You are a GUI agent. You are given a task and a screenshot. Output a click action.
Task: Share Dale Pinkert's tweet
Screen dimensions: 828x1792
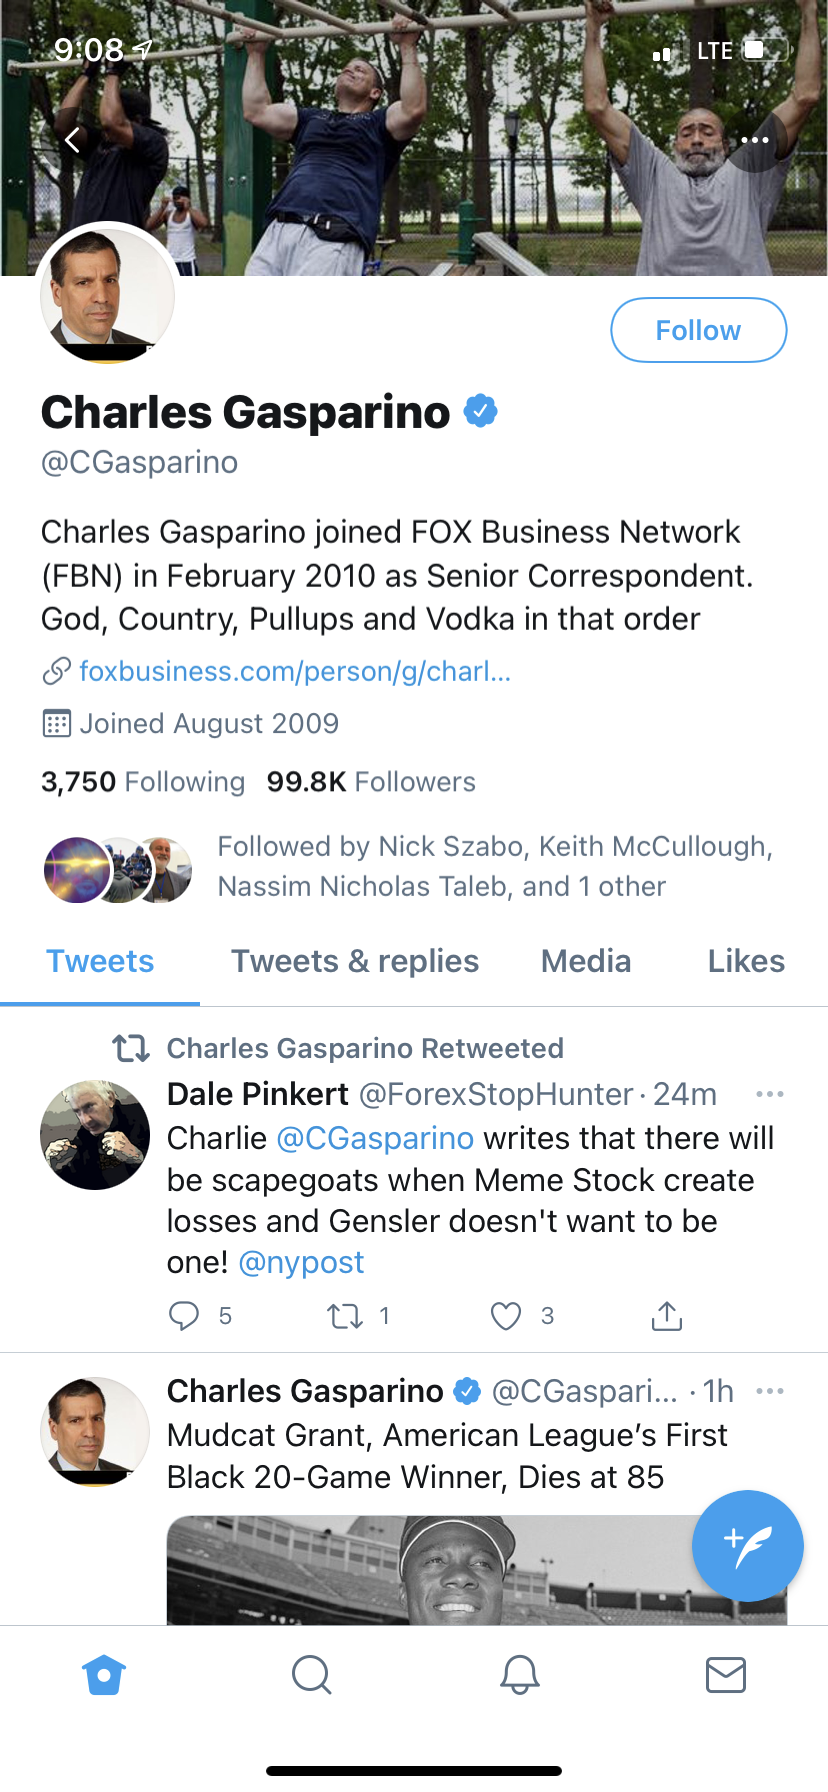coord(667,1316)
